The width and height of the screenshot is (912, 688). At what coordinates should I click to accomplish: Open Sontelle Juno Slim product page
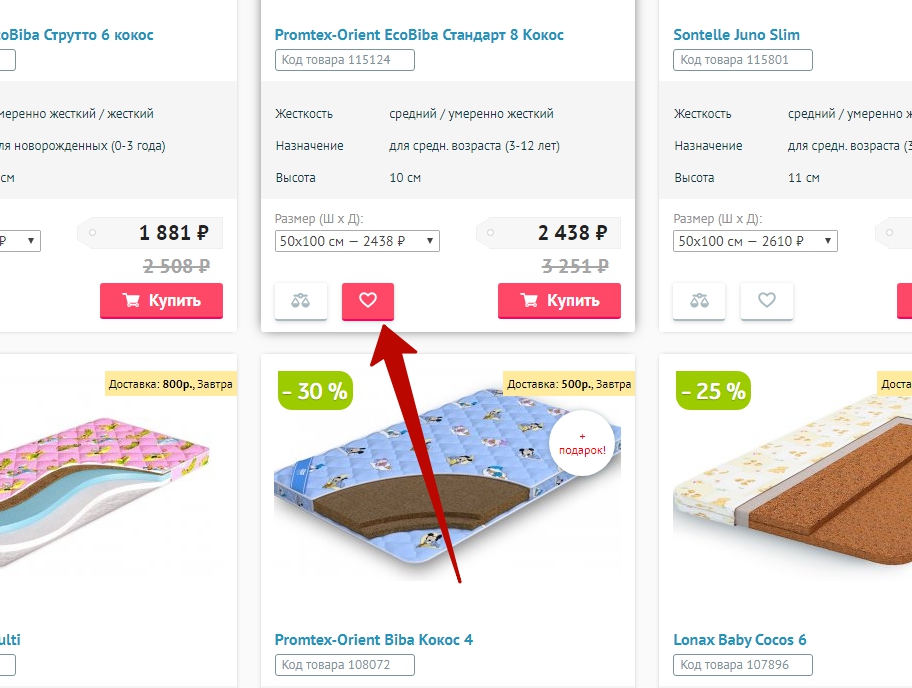pos(736,35)
